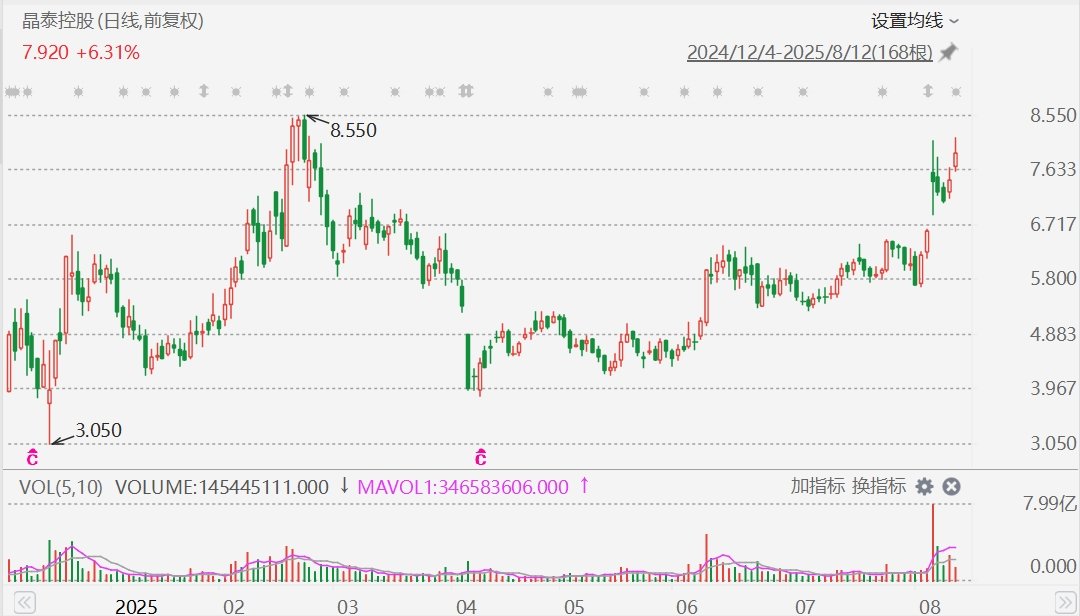Screen dimensions: 1080x616
Task: Click the up-down arrow event marker near late January
Action: point(203,91)
